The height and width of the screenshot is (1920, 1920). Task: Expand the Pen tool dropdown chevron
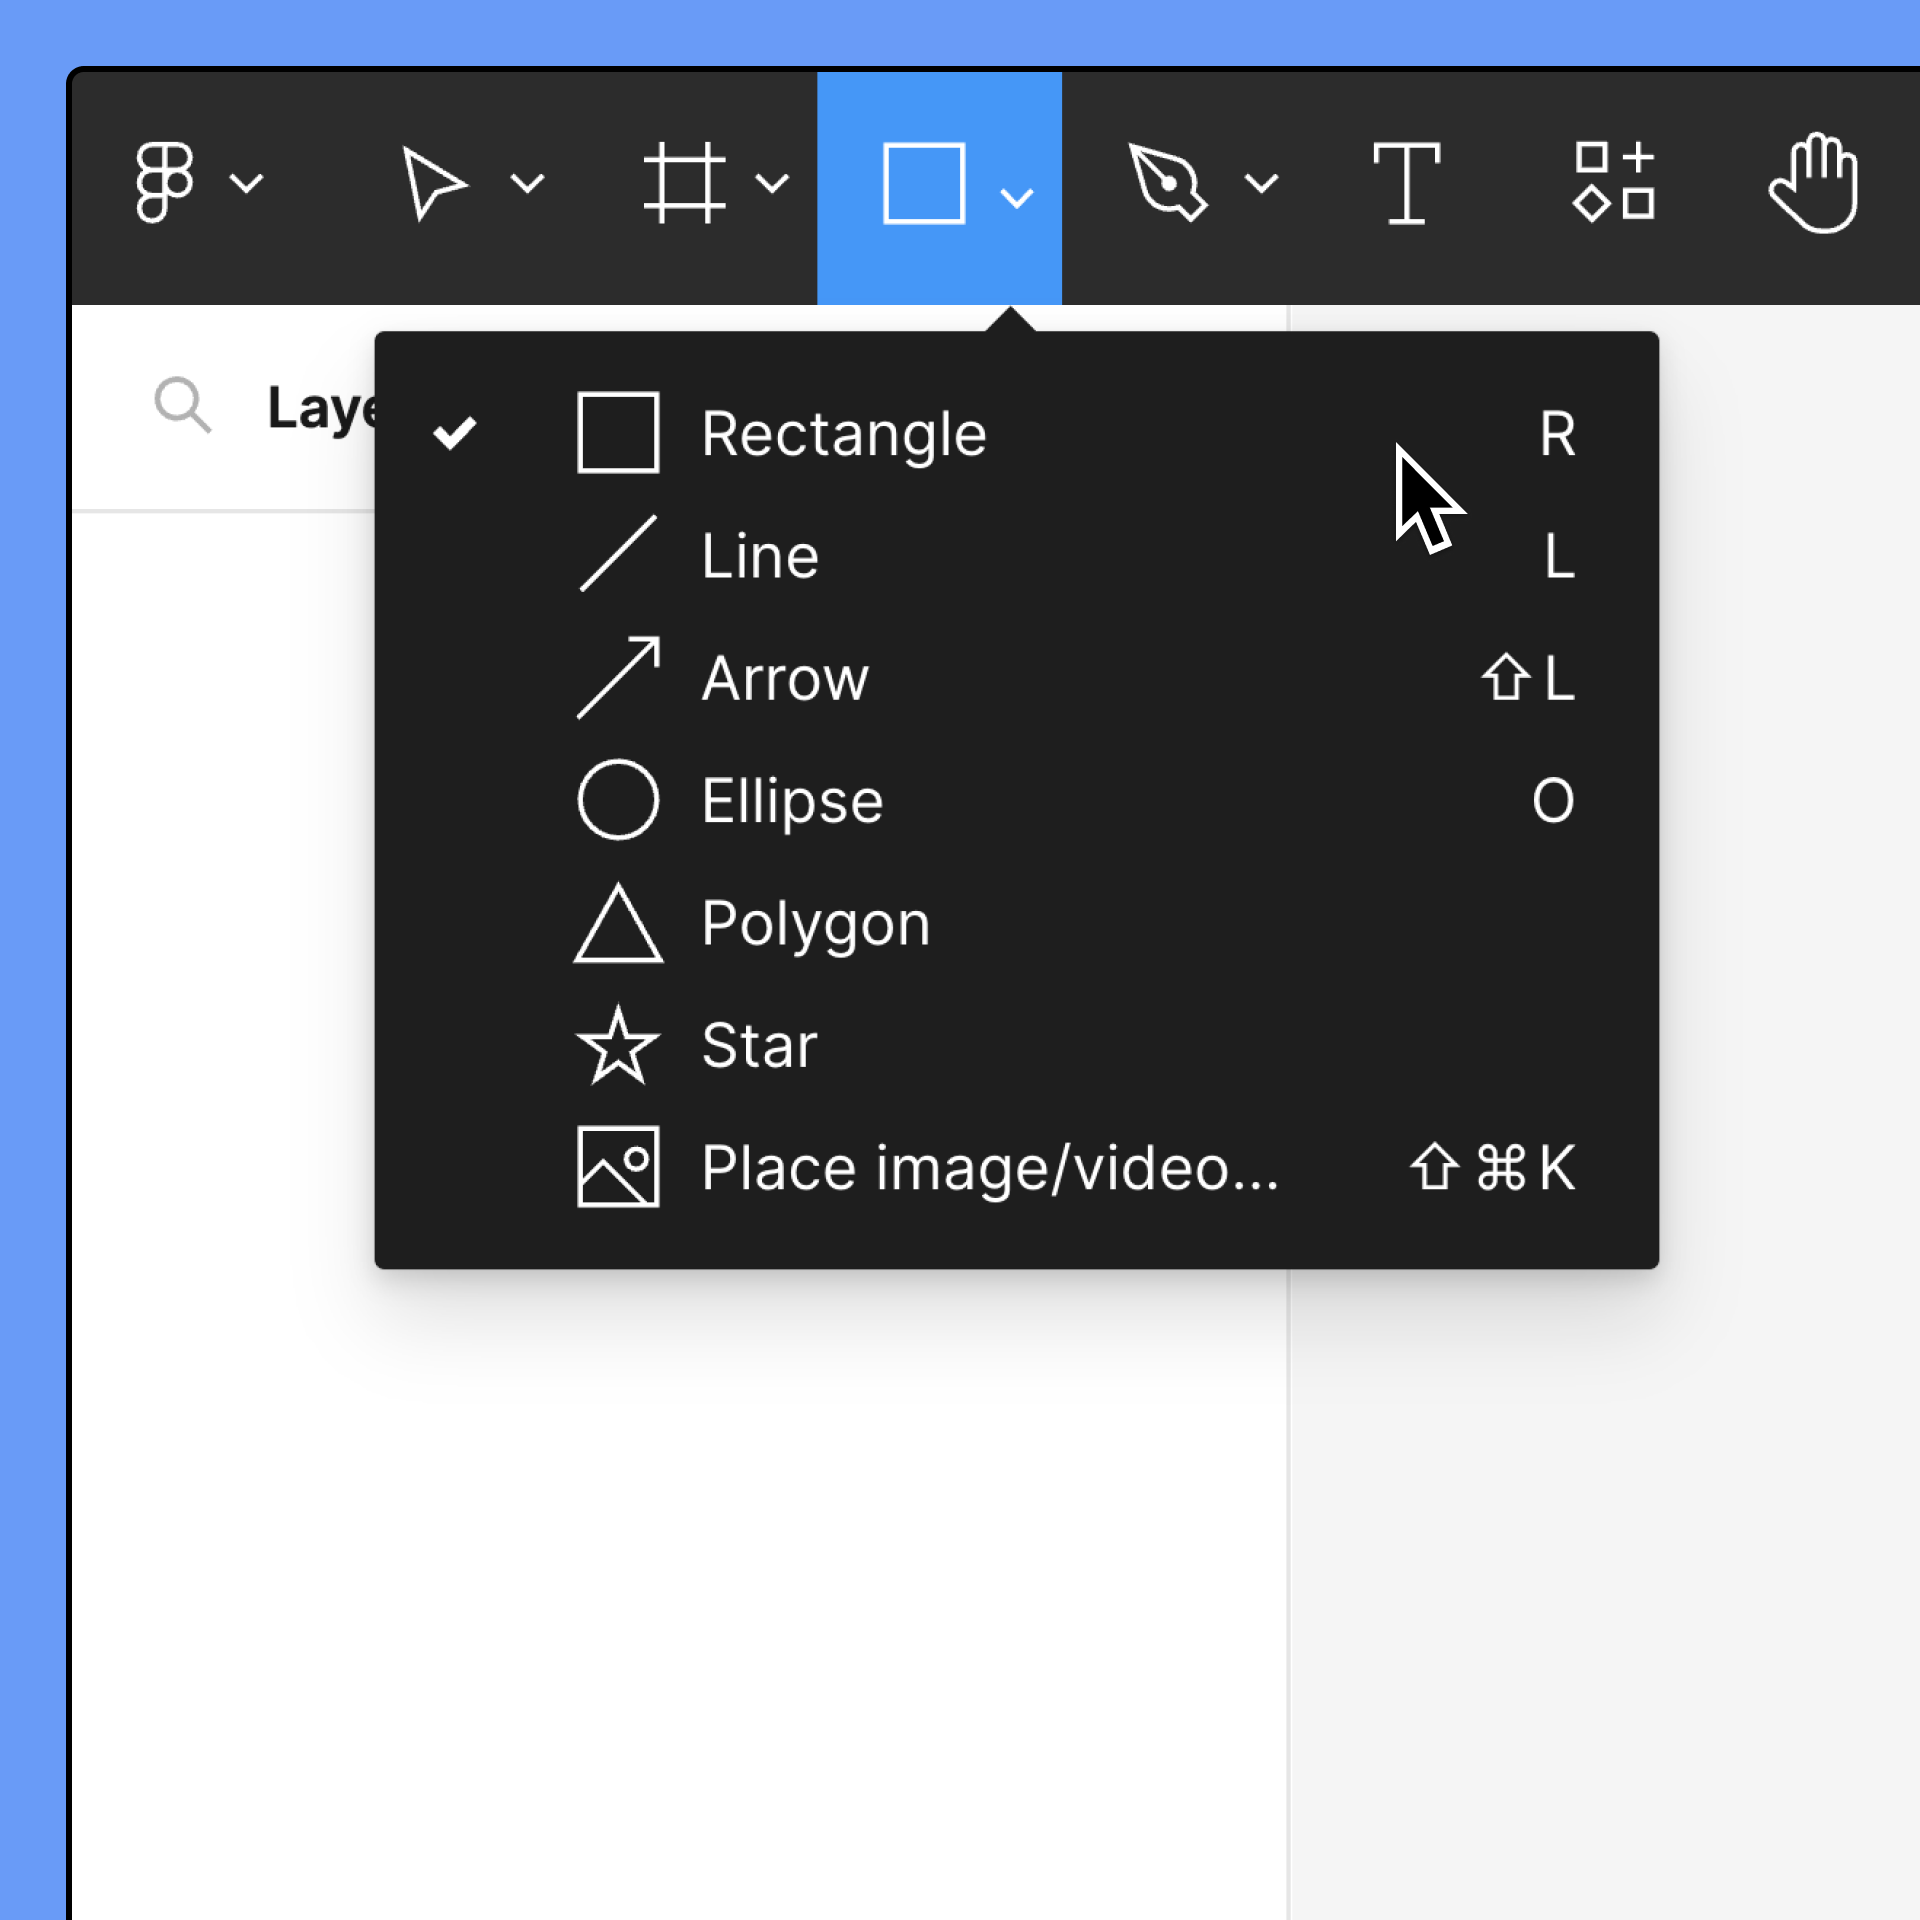pyautogui.click(x=1262, y=183)
